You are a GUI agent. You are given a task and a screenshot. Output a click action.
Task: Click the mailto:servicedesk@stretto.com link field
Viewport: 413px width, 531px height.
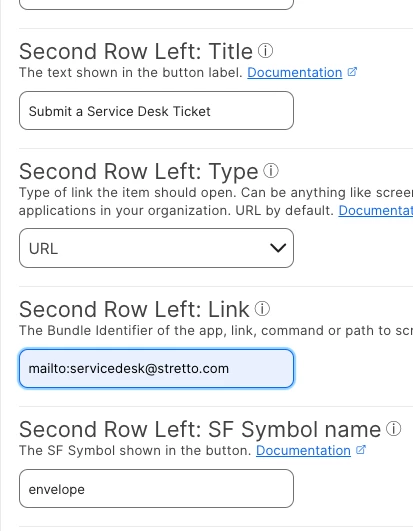(x=156, y=368)
